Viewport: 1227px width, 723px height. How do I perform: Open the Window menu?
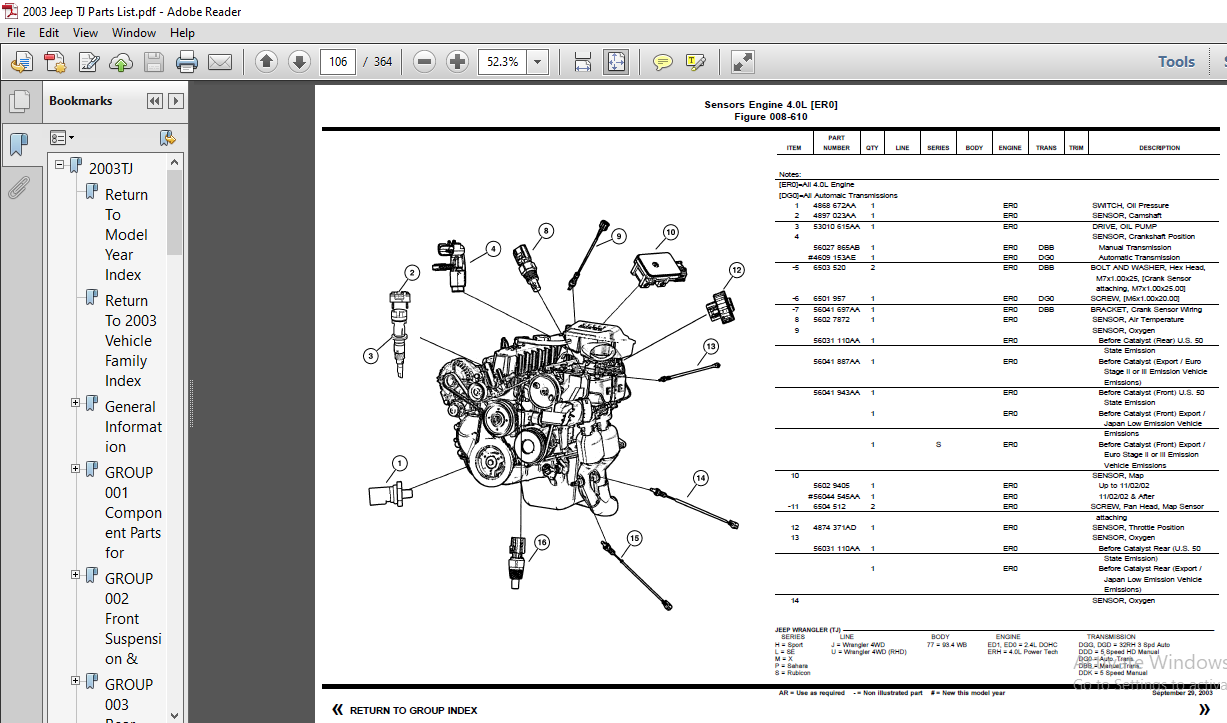pyautogui.click(x=134, y=33)
